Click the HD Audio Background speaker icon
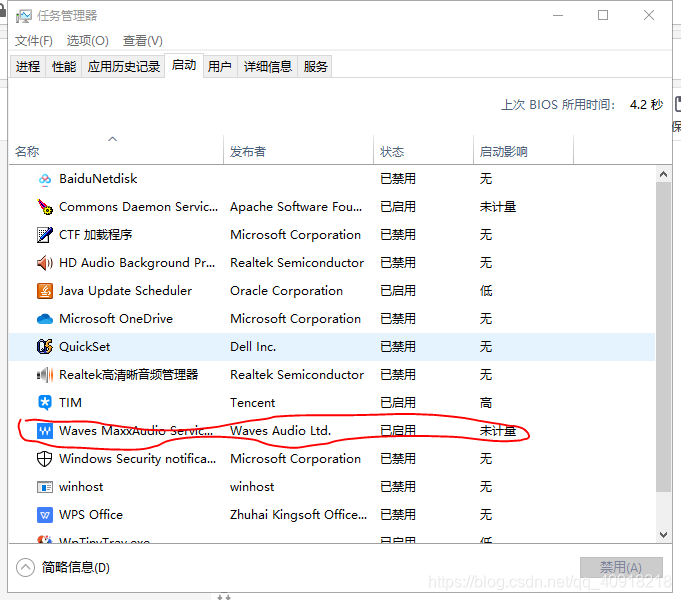The width and height of the screenshot is (681, 600). point(45,263)
